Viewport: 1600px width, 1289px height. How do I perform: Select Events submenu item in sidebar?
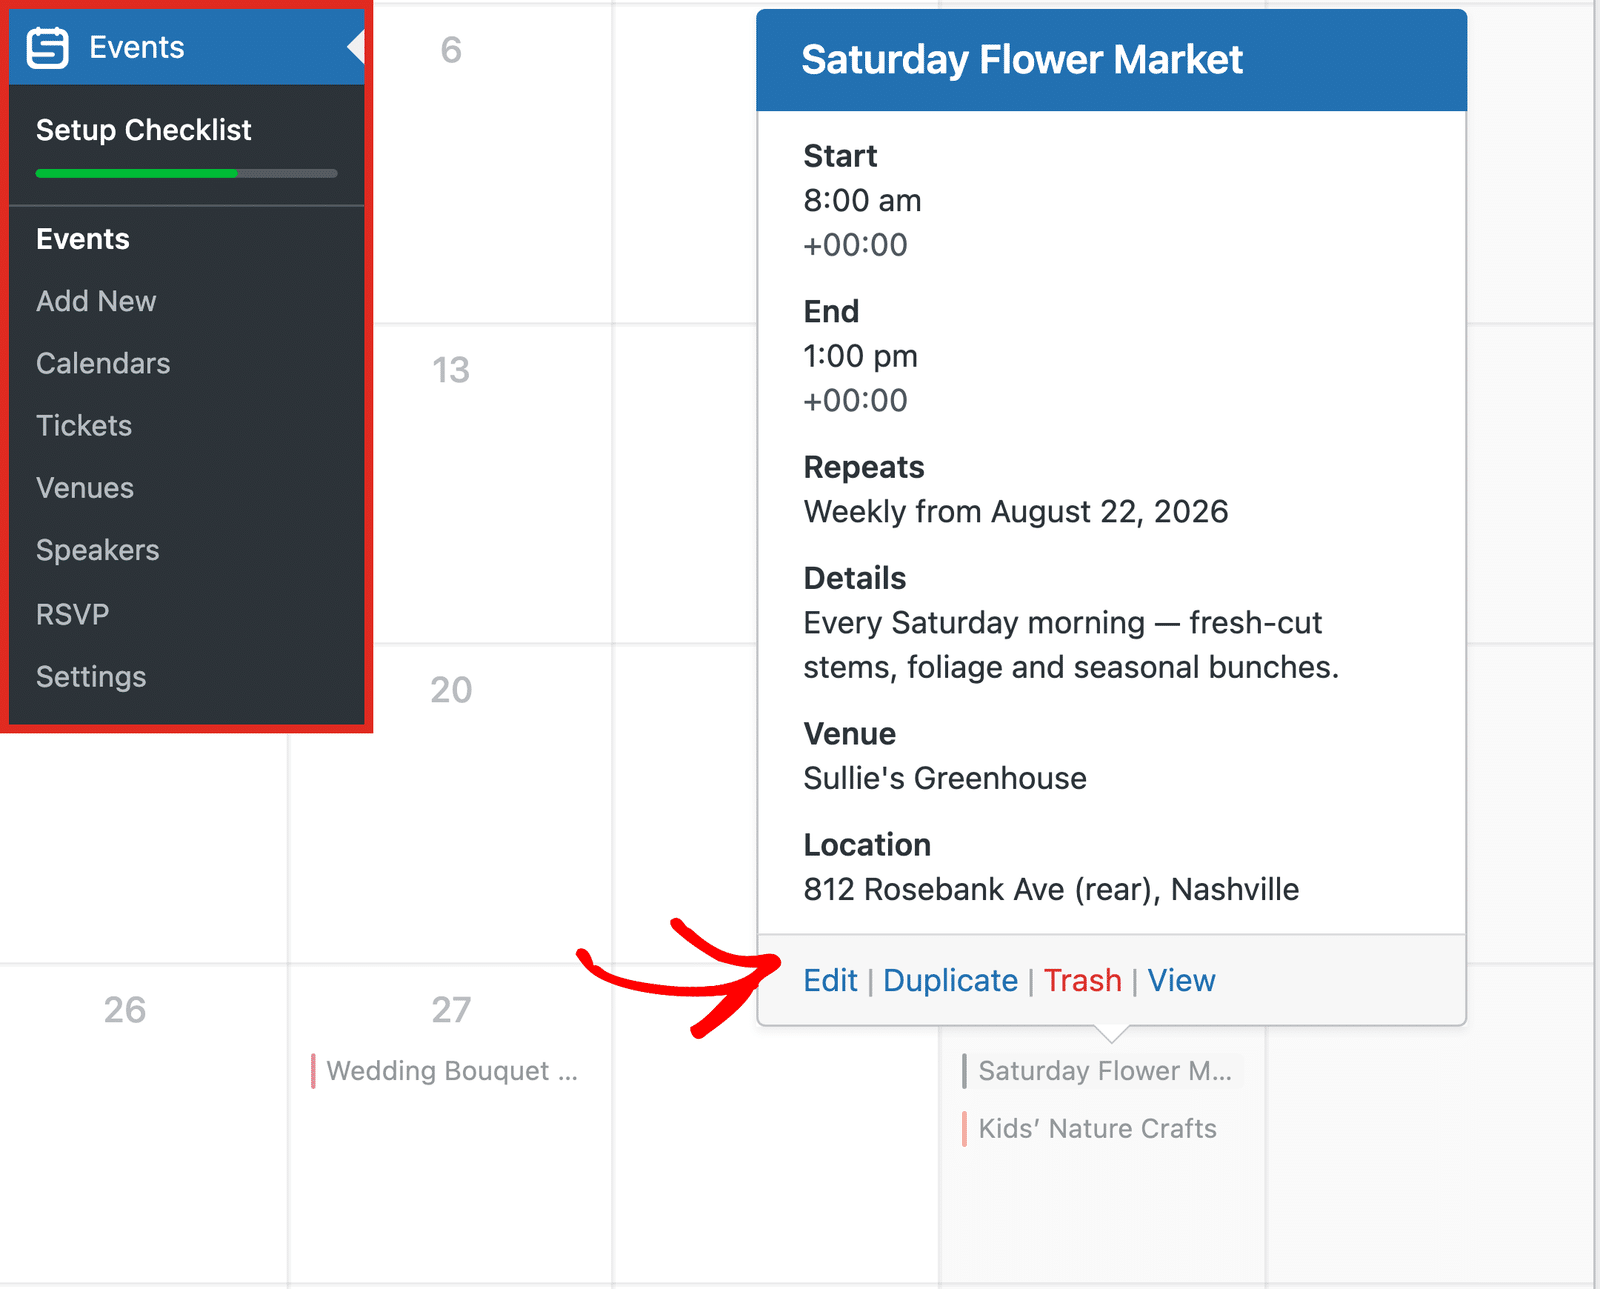[x=83, y=239]
